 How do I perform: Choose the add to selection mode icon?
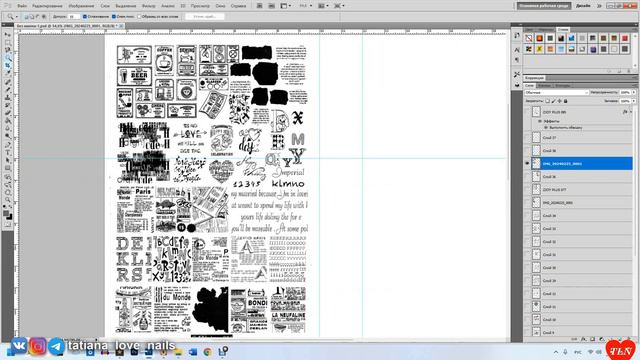(x=32, y=17)
